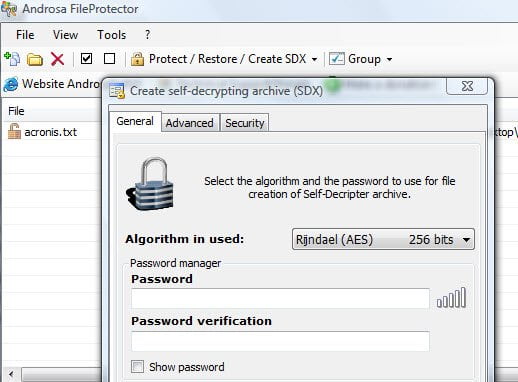Image resolution: width=518 pixels, height=382 pixels.
Task: Open the yellow folder toolbar icon
Action: [x=35, y=59]
